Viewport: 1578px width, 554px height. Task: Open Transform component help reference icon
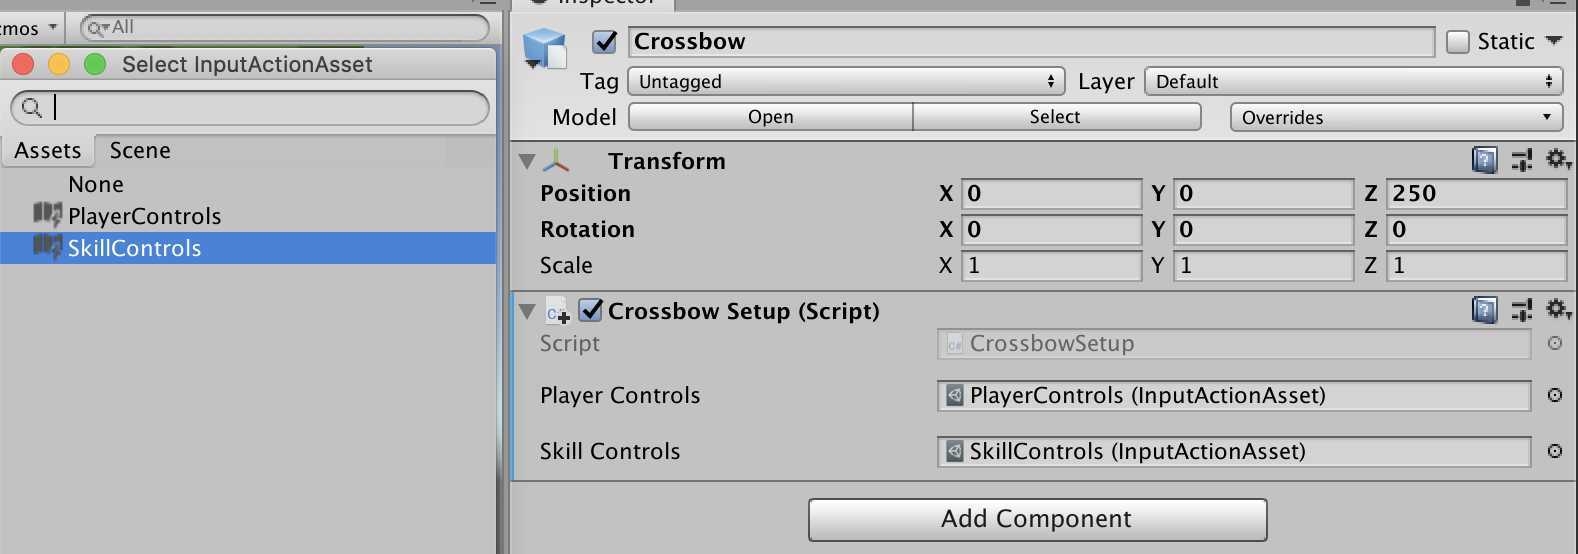tap(1485, 160)
